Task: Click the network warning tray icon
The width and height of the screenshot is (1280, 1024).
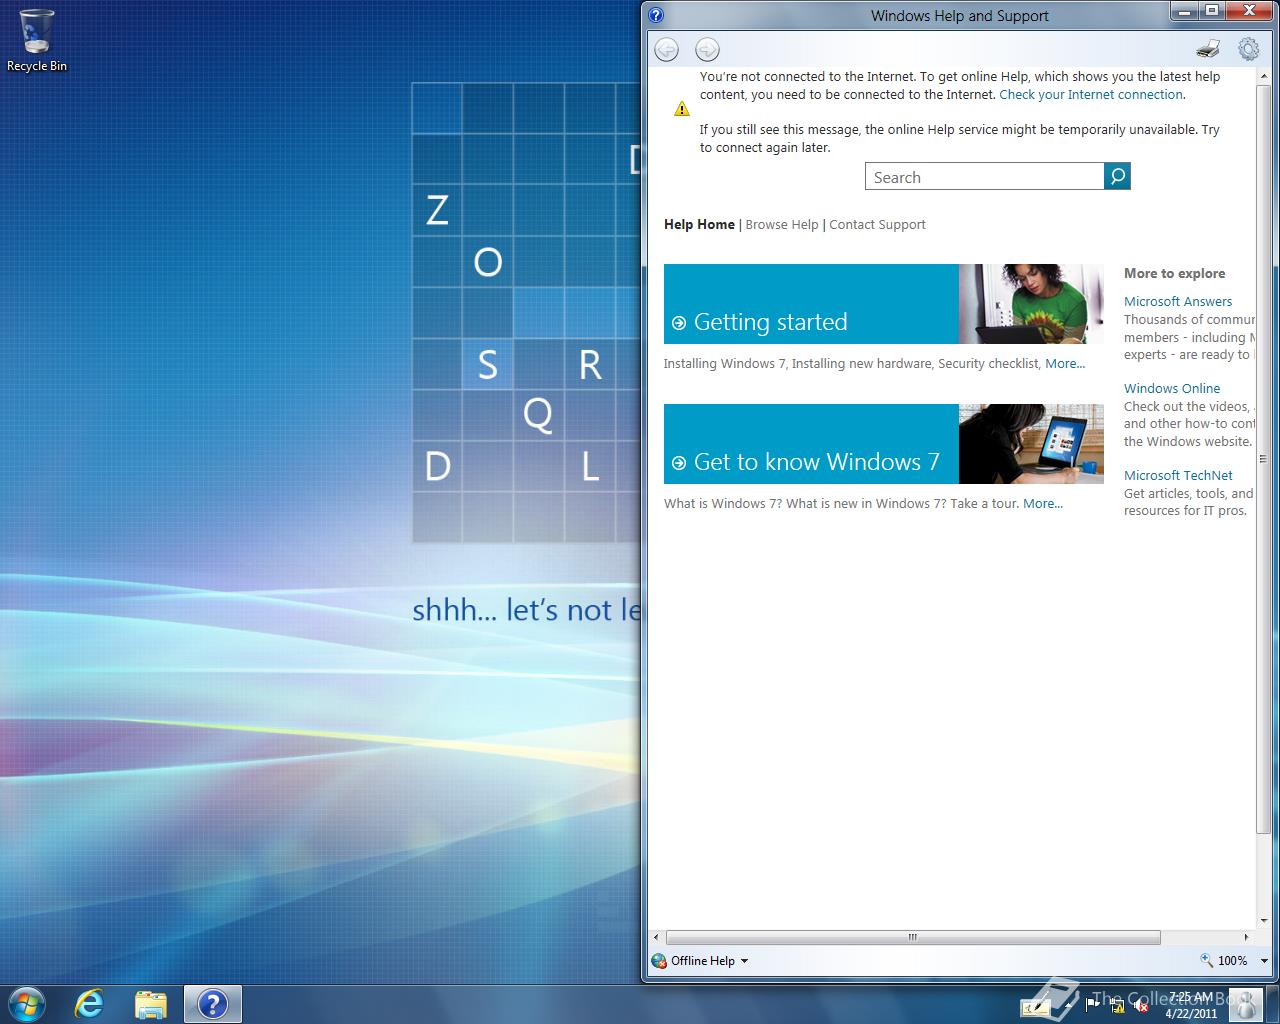Action: (x=1117, y=1005)
